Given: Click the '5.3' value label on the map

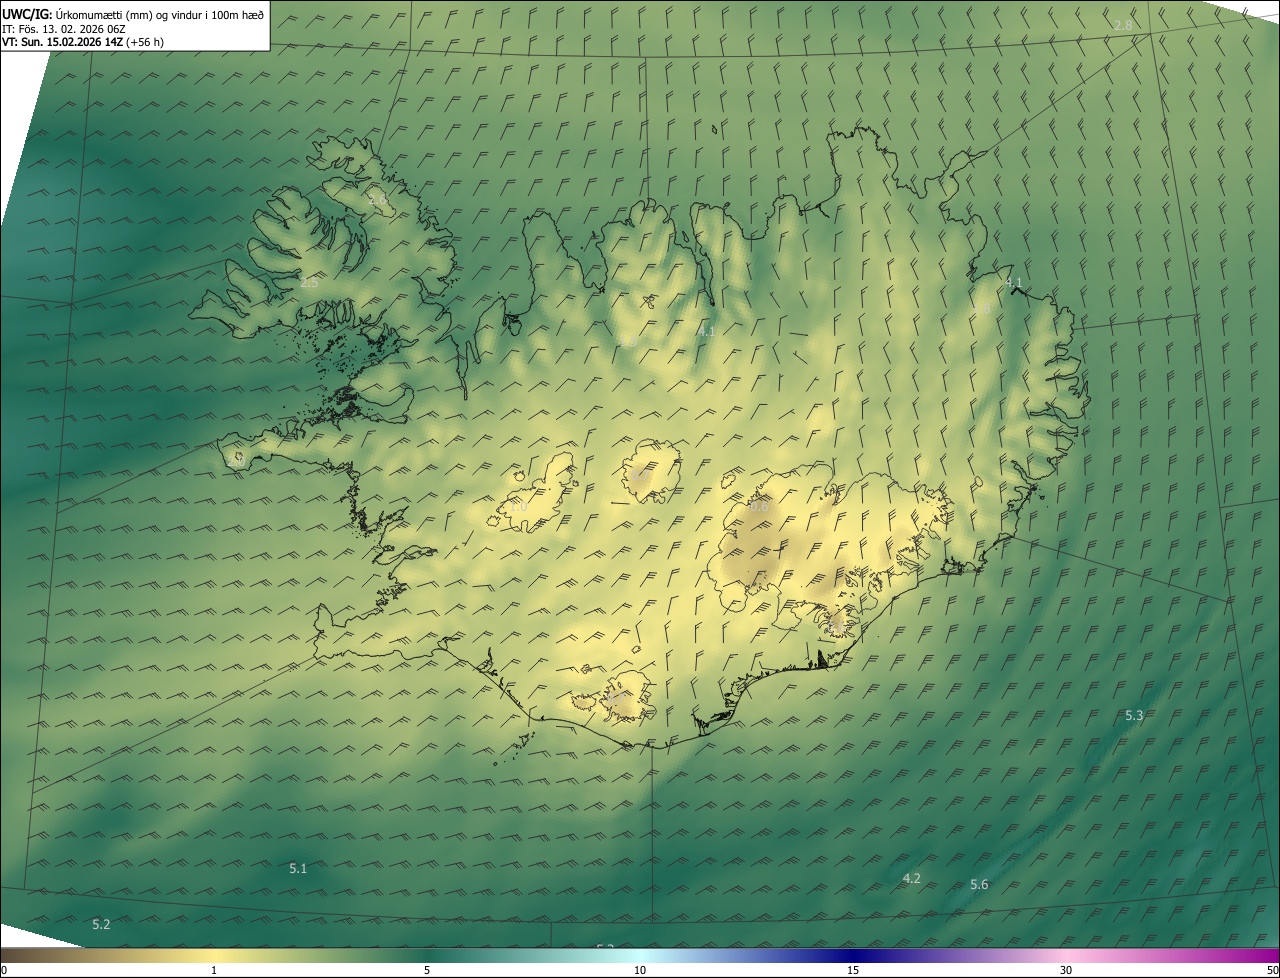Looking at the screenshot, I should pos(1134,715).
